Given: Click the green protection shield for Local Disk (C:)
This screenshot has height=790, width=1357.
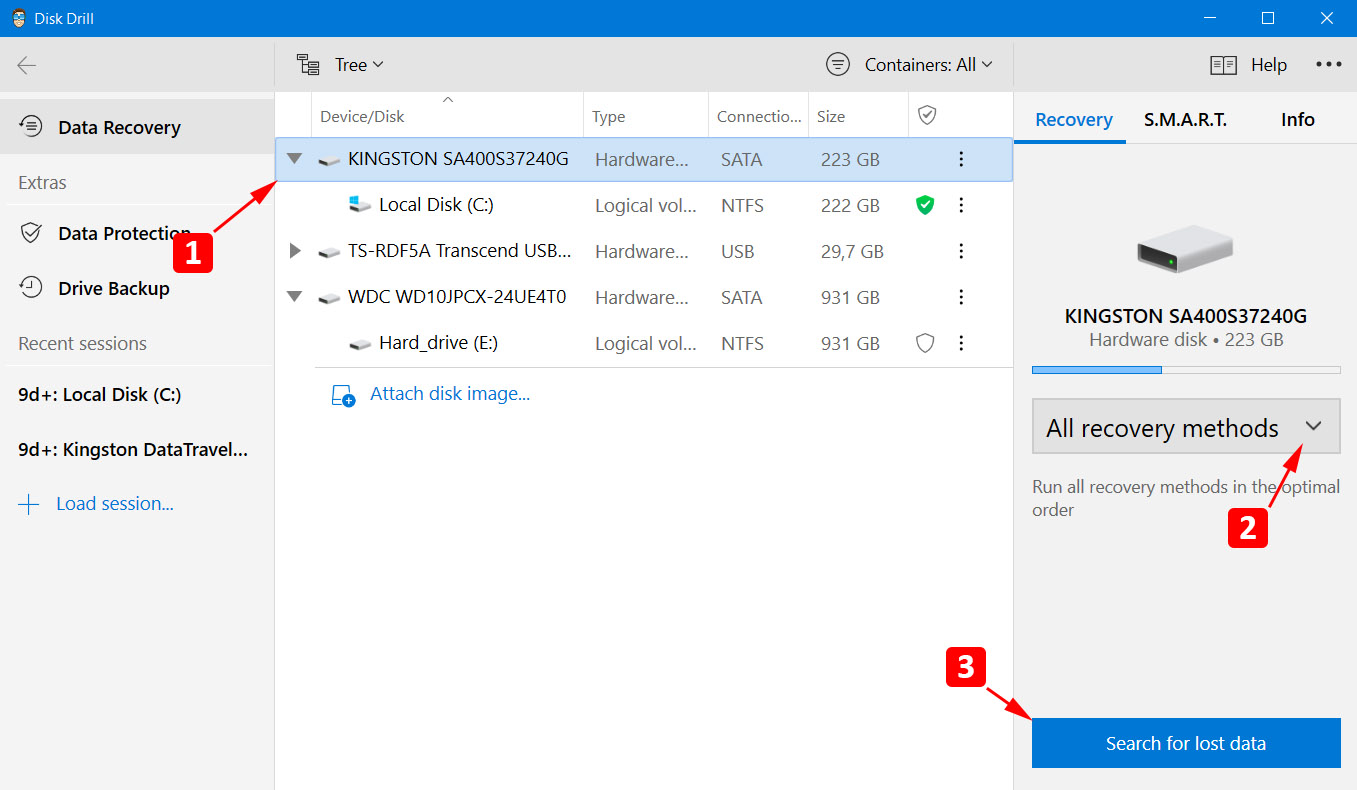Looking at the screenshot, I should (926, 205).
